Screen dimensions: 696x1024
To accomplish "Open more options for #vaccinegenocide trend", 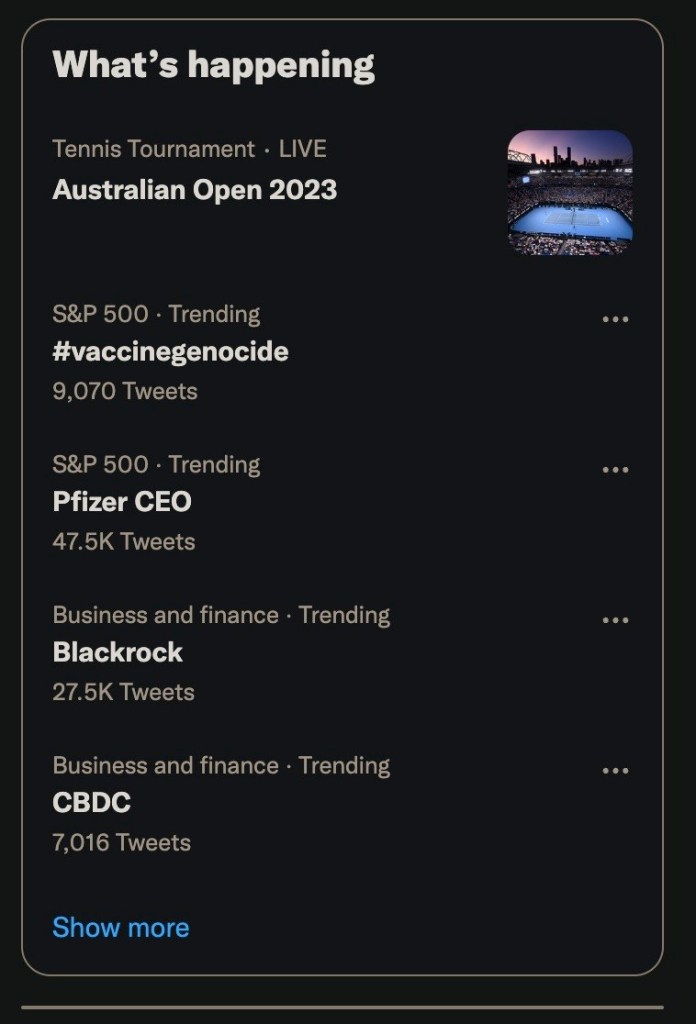I will click(x=615, y=320).
